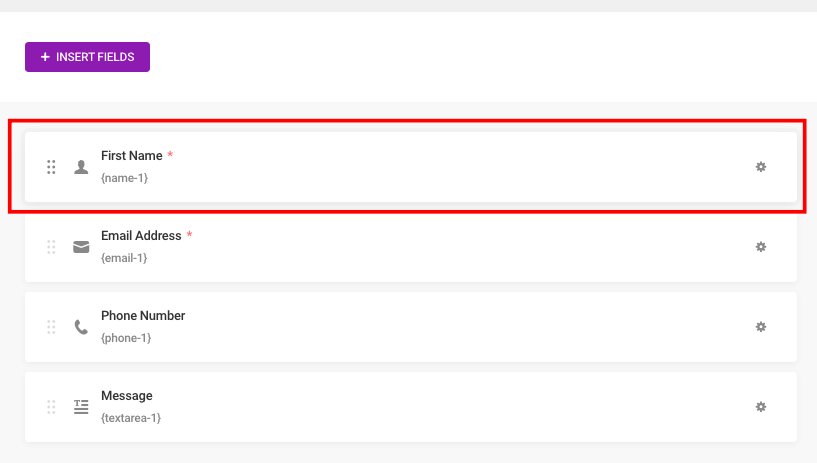Open settings gear for Email Address field
Viewport: 817px width, 463px height.
[x=761, y=247]
